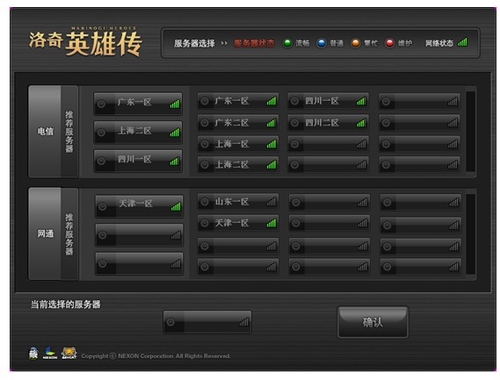Choose recommended 四川一区 in 电信 推荐服务器
The width and height of the screenshot is (500, 380).
(x=138, y=161)
